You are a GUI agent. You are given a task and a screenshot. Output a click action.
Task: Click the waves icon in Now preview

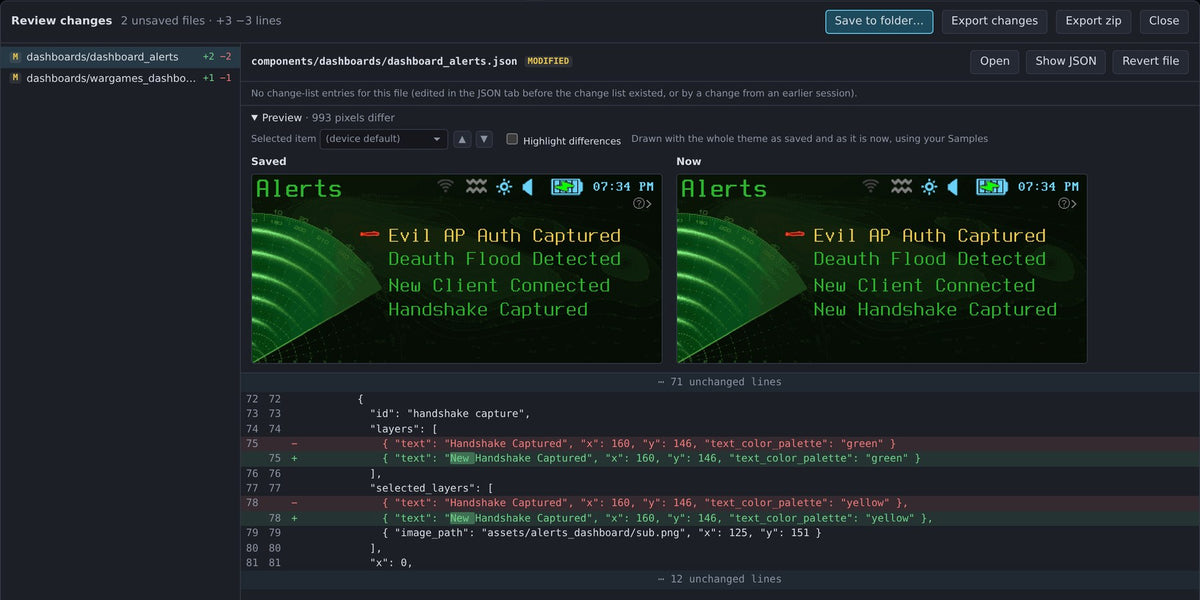tap(901, 186)
